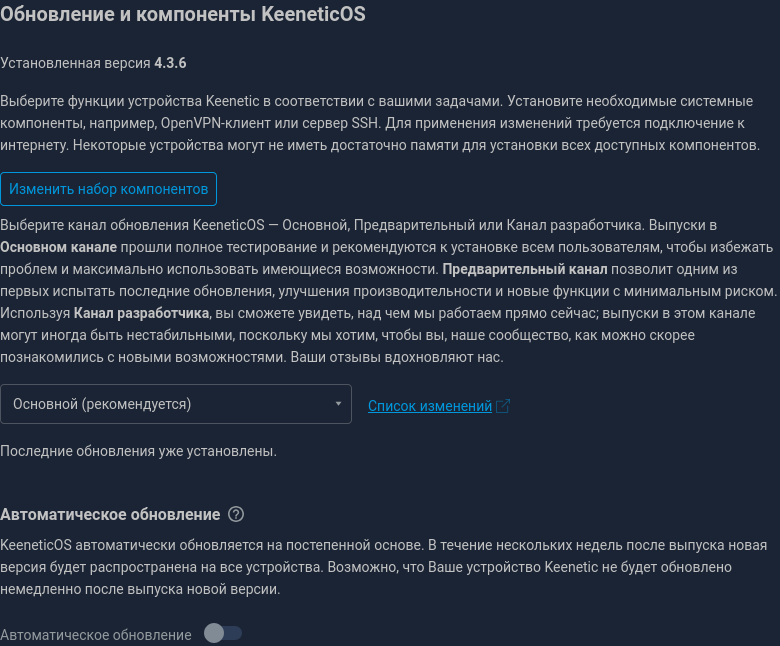Click the paragraph starting with KeeneticOS автоматически обновляется
Screen dimensions: 780x646
[x=384, y=567]
